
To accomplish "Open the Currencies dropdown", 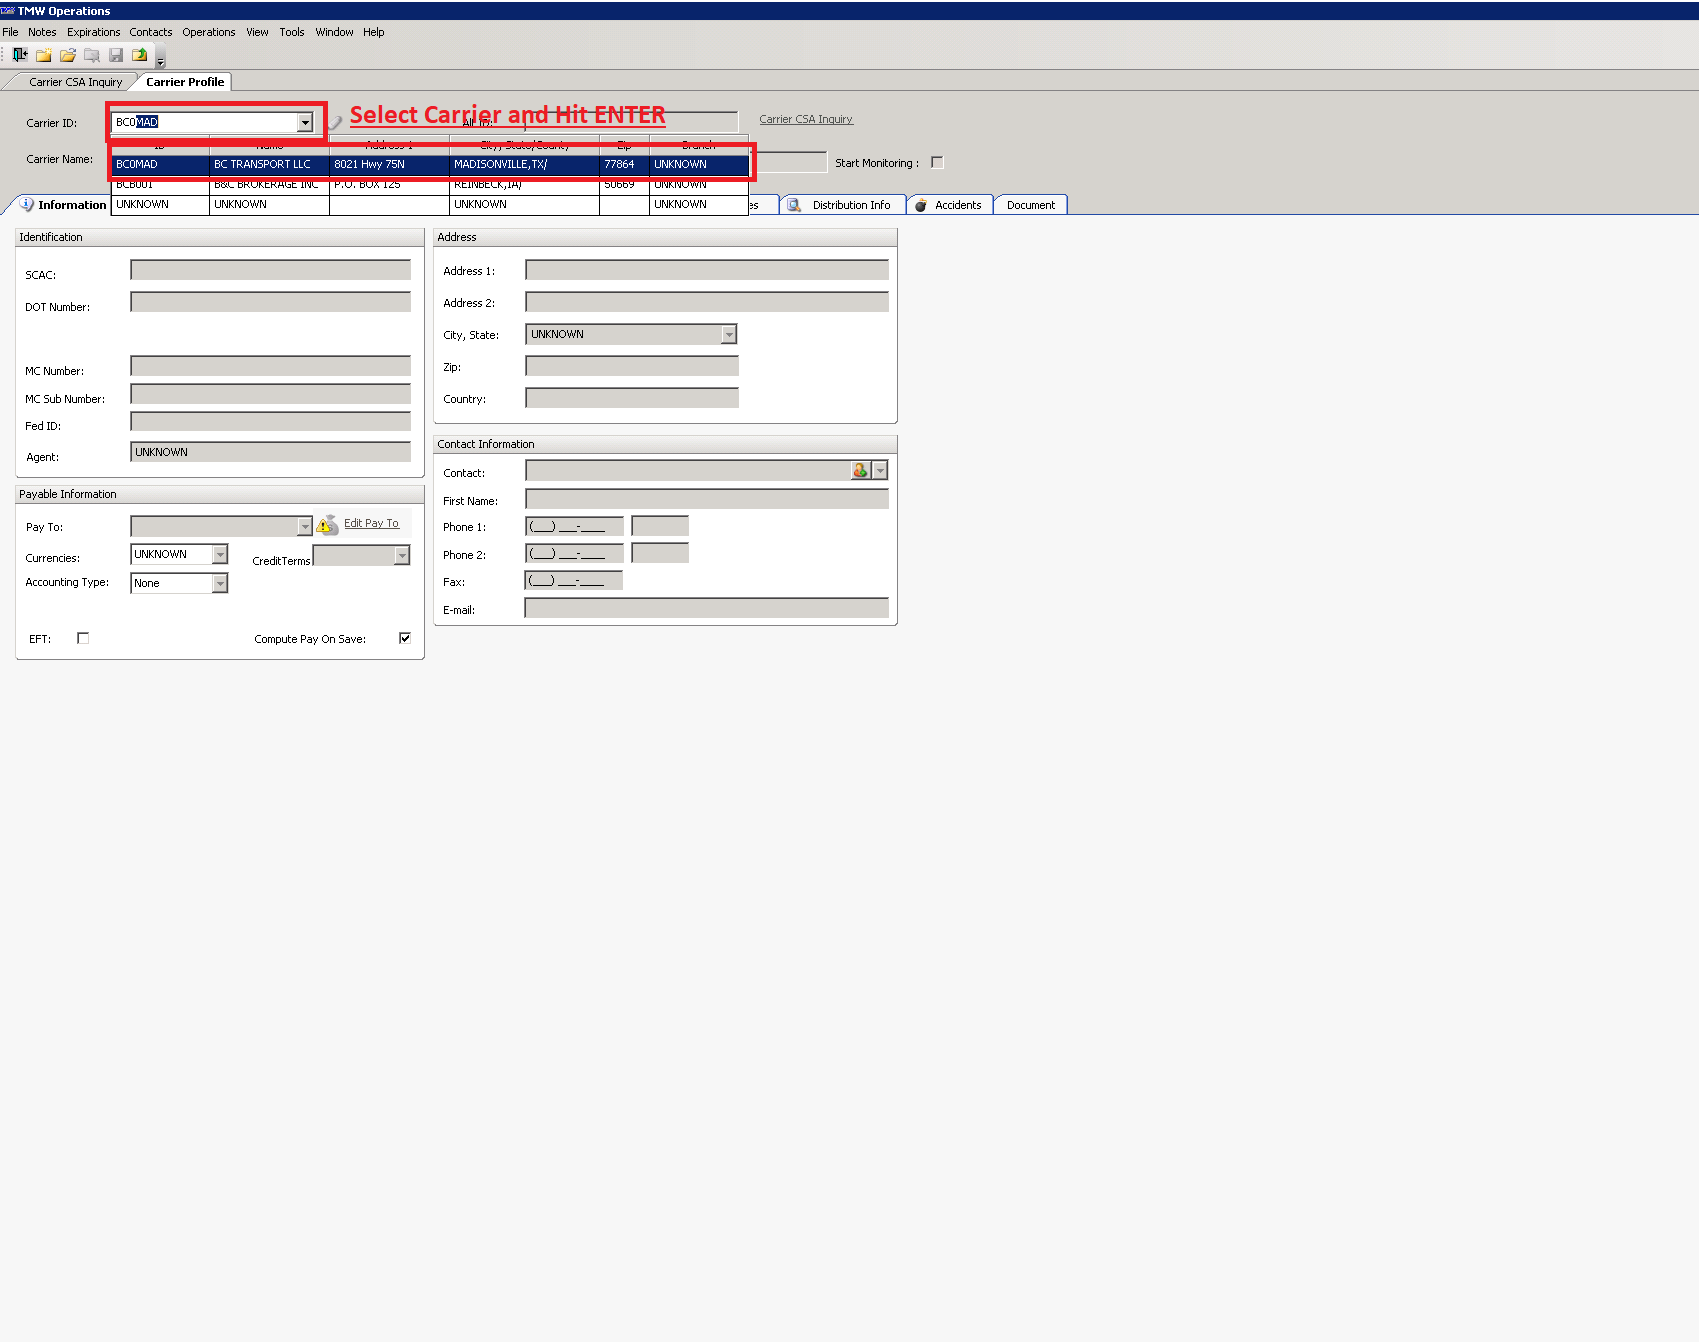I will point(219,554).
